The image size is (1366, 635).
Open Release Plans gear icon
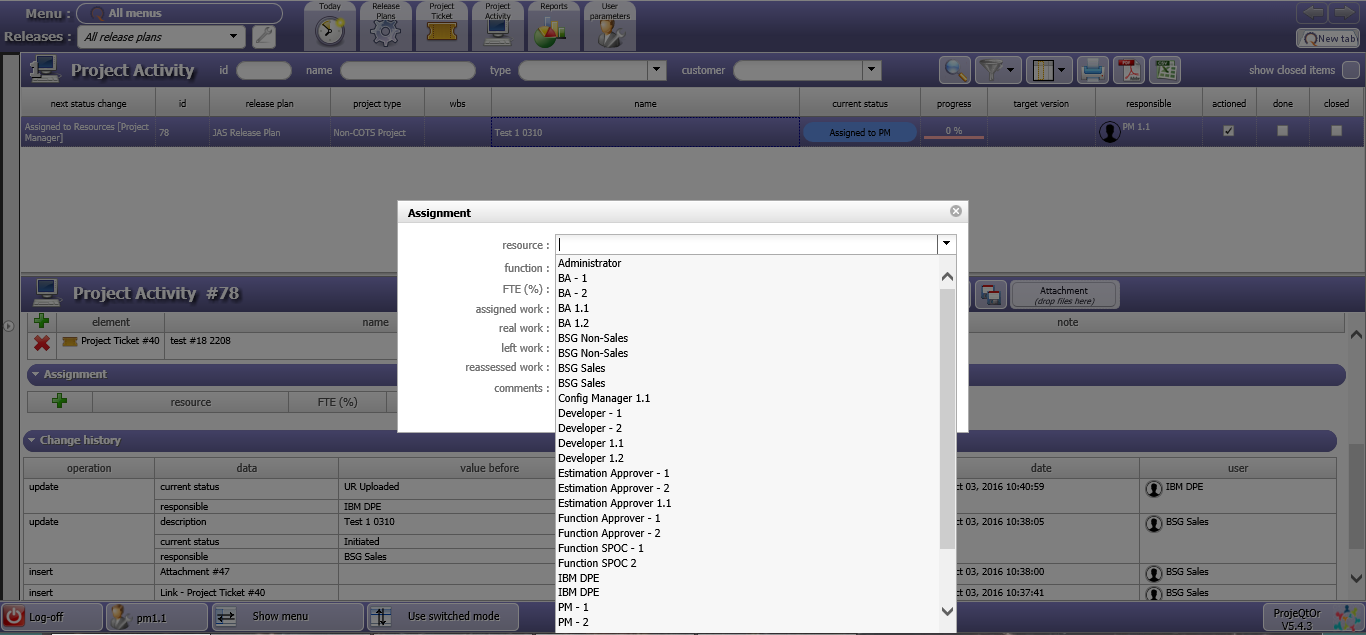point(385,30)
